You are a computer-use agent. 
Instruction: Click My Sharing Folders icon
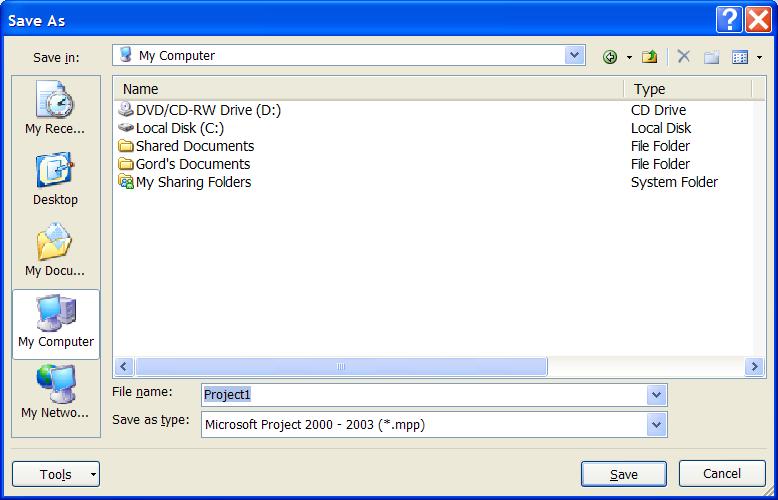click(x=126, y=182)
